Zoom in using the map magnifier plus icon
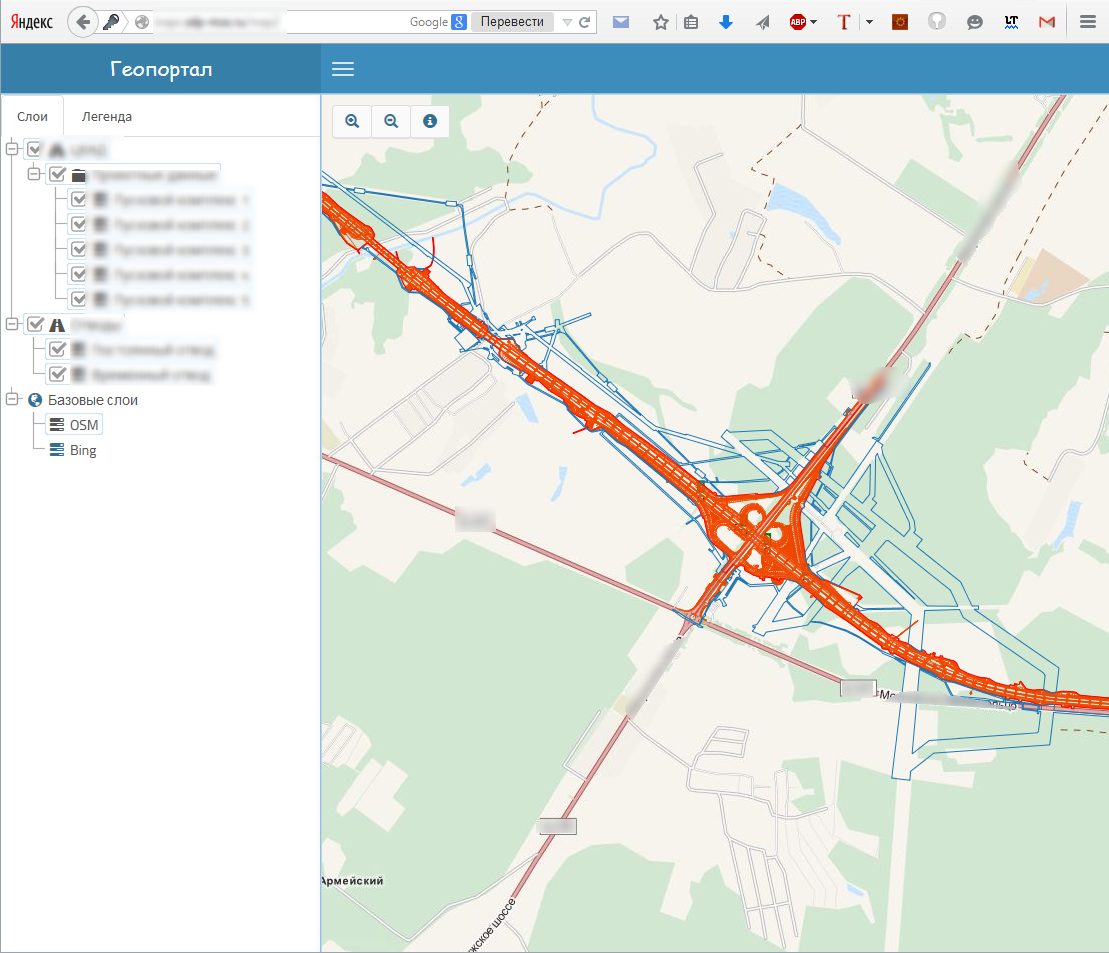1109x953 pixels. click(x=351, y=121)
